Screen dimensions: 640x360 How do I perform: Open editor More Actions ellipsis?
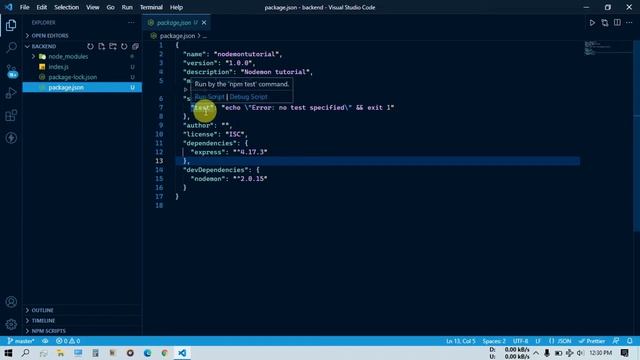coord(629,23)
